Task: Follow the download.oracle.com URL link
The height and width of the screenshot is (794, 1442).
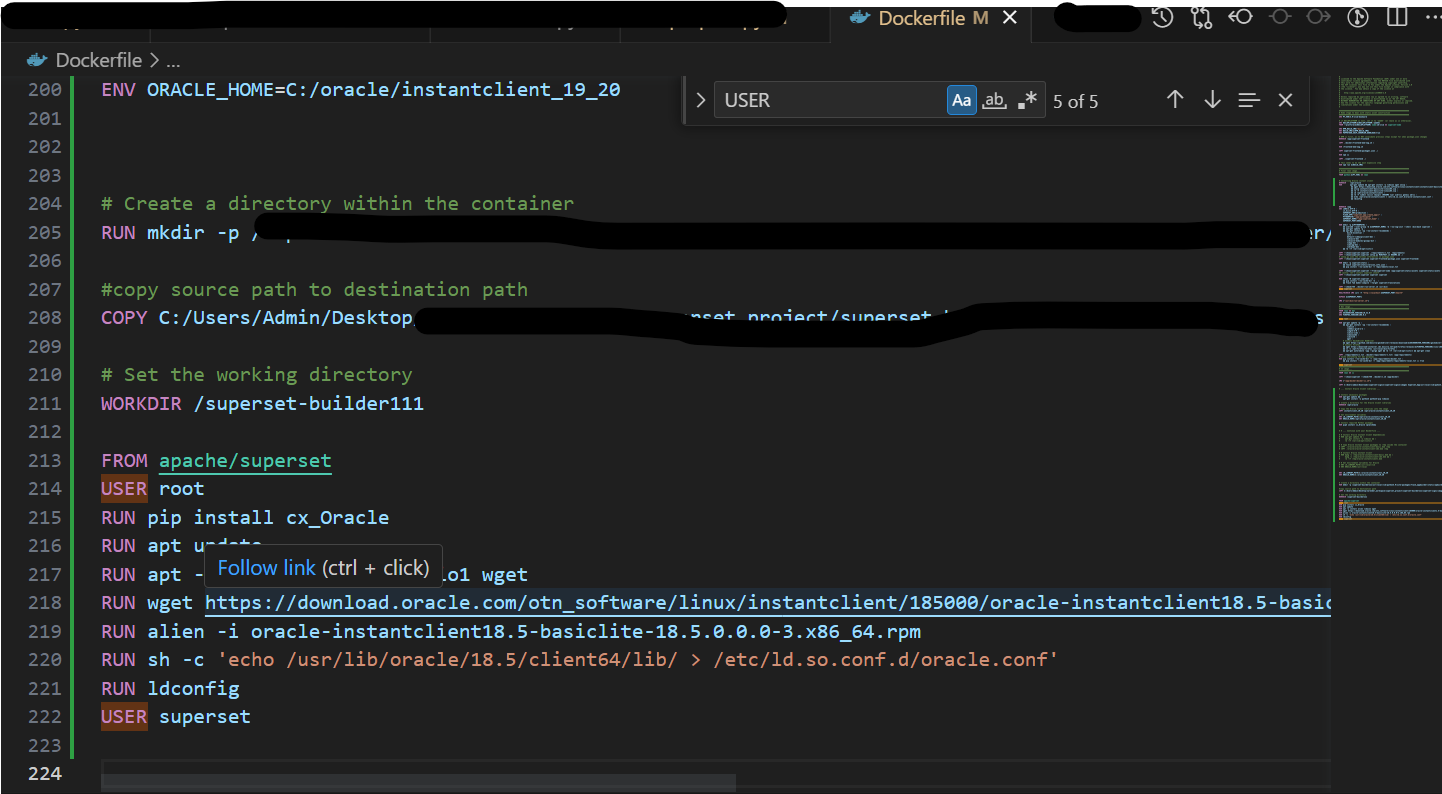Action: 768,603
